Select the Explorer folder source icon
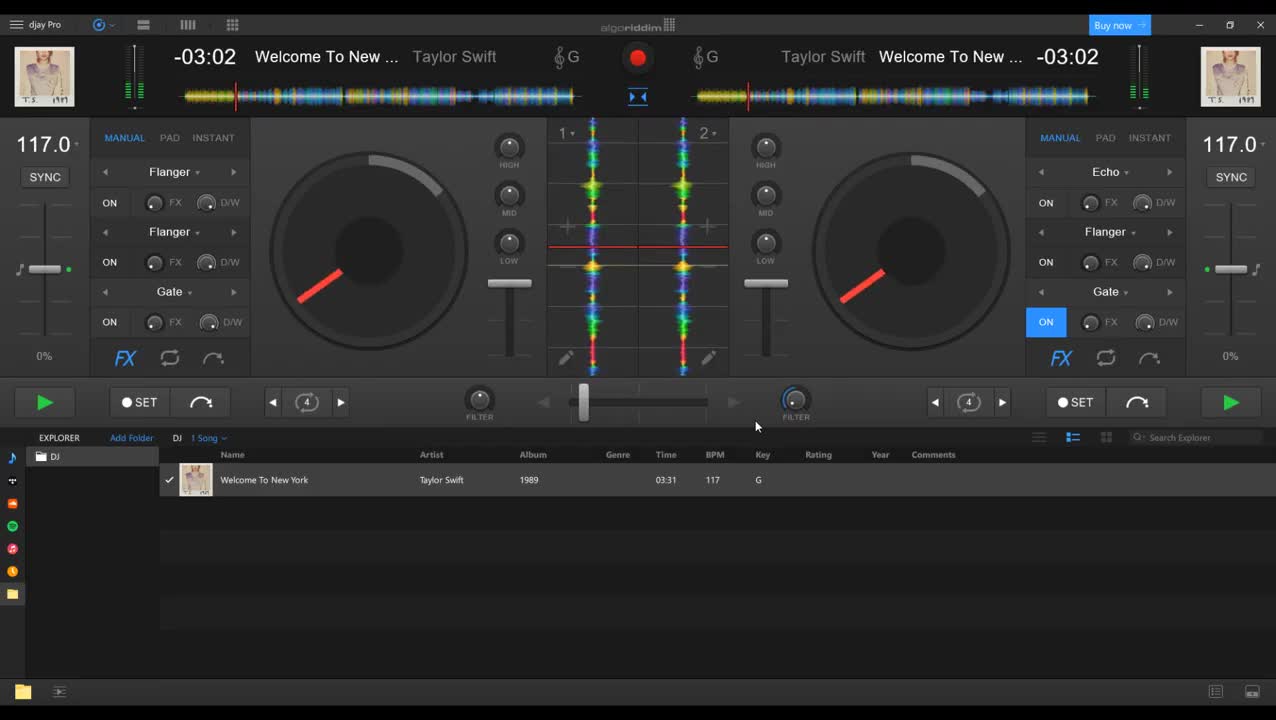Screen dimensions: 1276x720 (13, 594)
